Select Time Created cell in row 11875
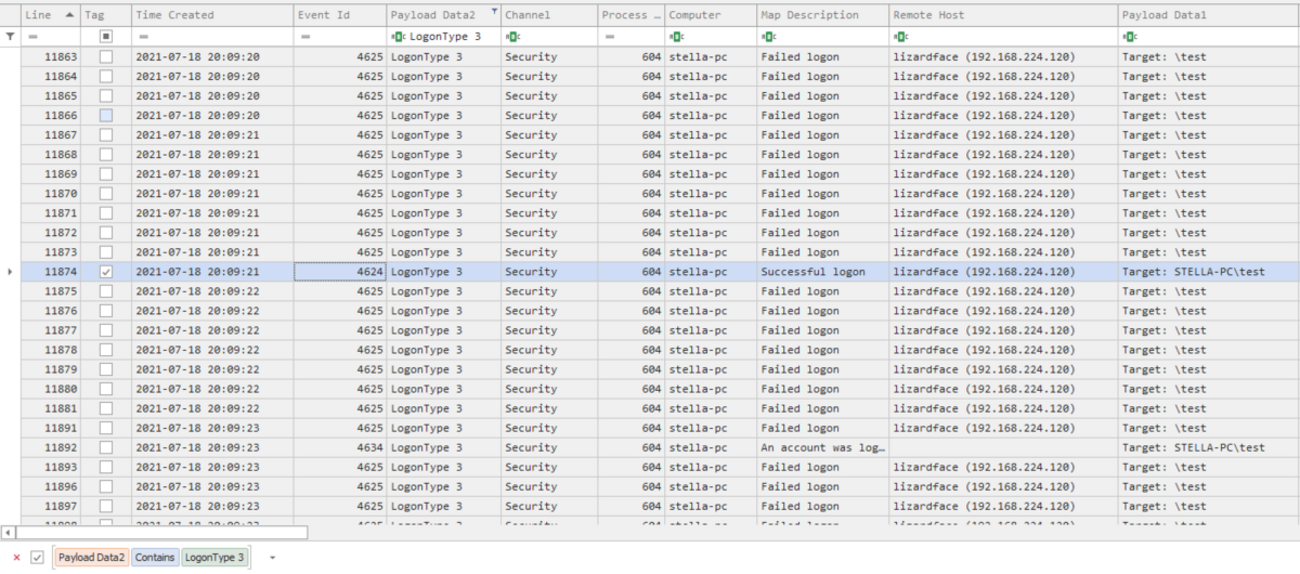 (x=211, y=292)
